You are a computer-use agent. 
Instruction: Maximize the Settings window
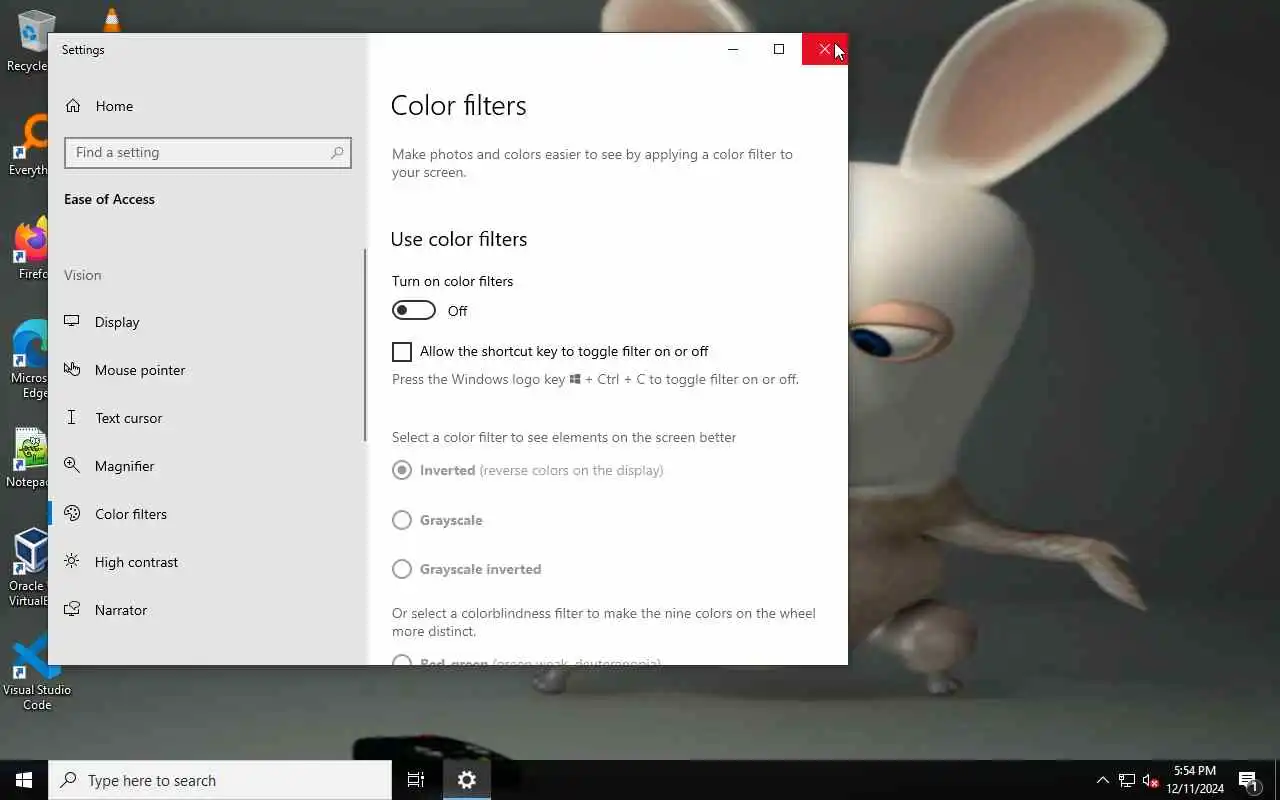coord(779,49)
